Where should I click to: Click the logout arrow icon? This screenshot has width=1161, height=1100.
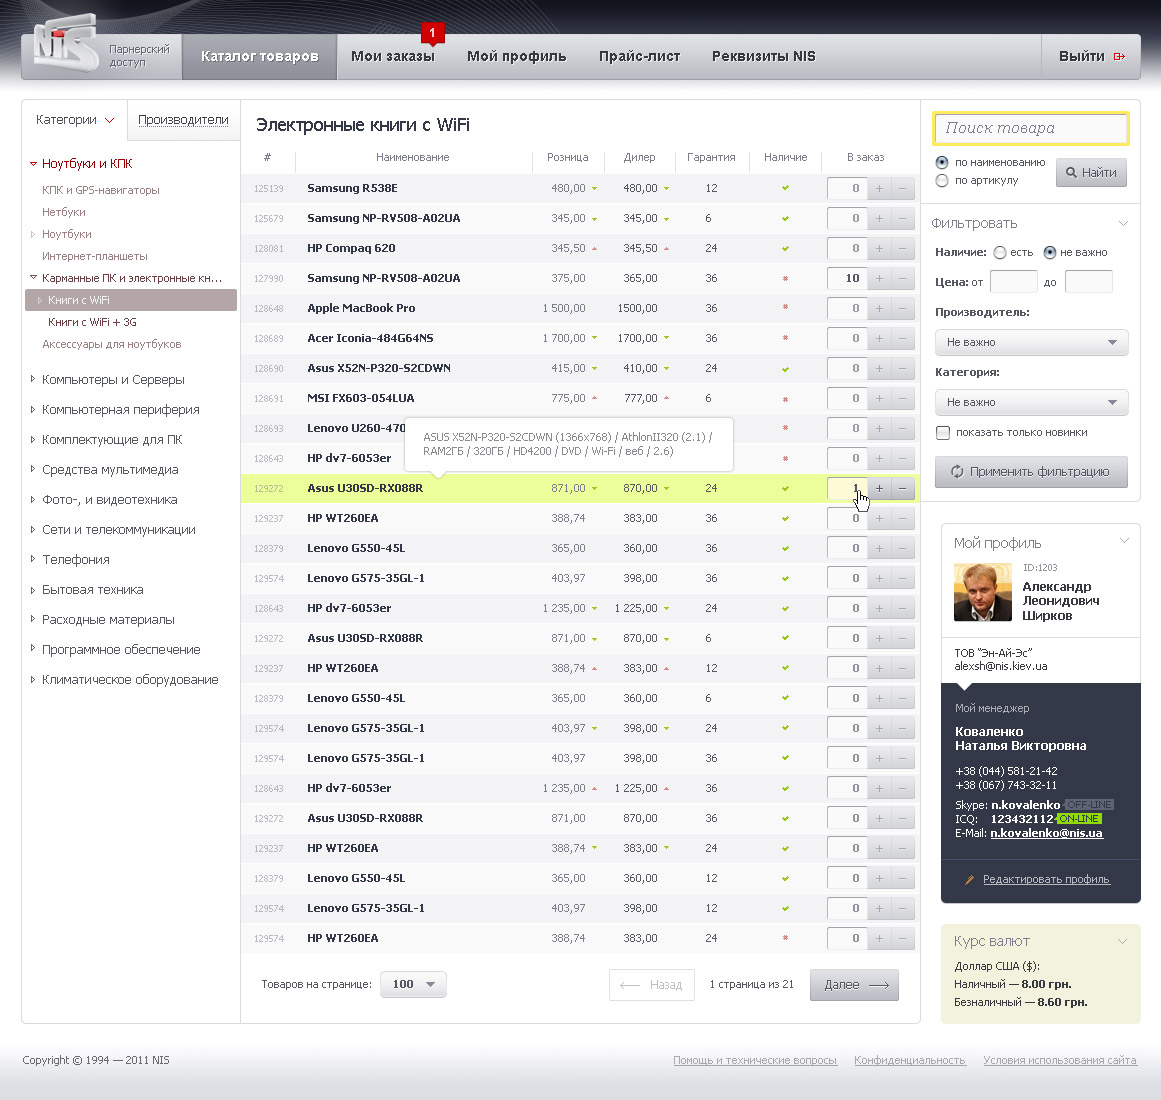1120,56
